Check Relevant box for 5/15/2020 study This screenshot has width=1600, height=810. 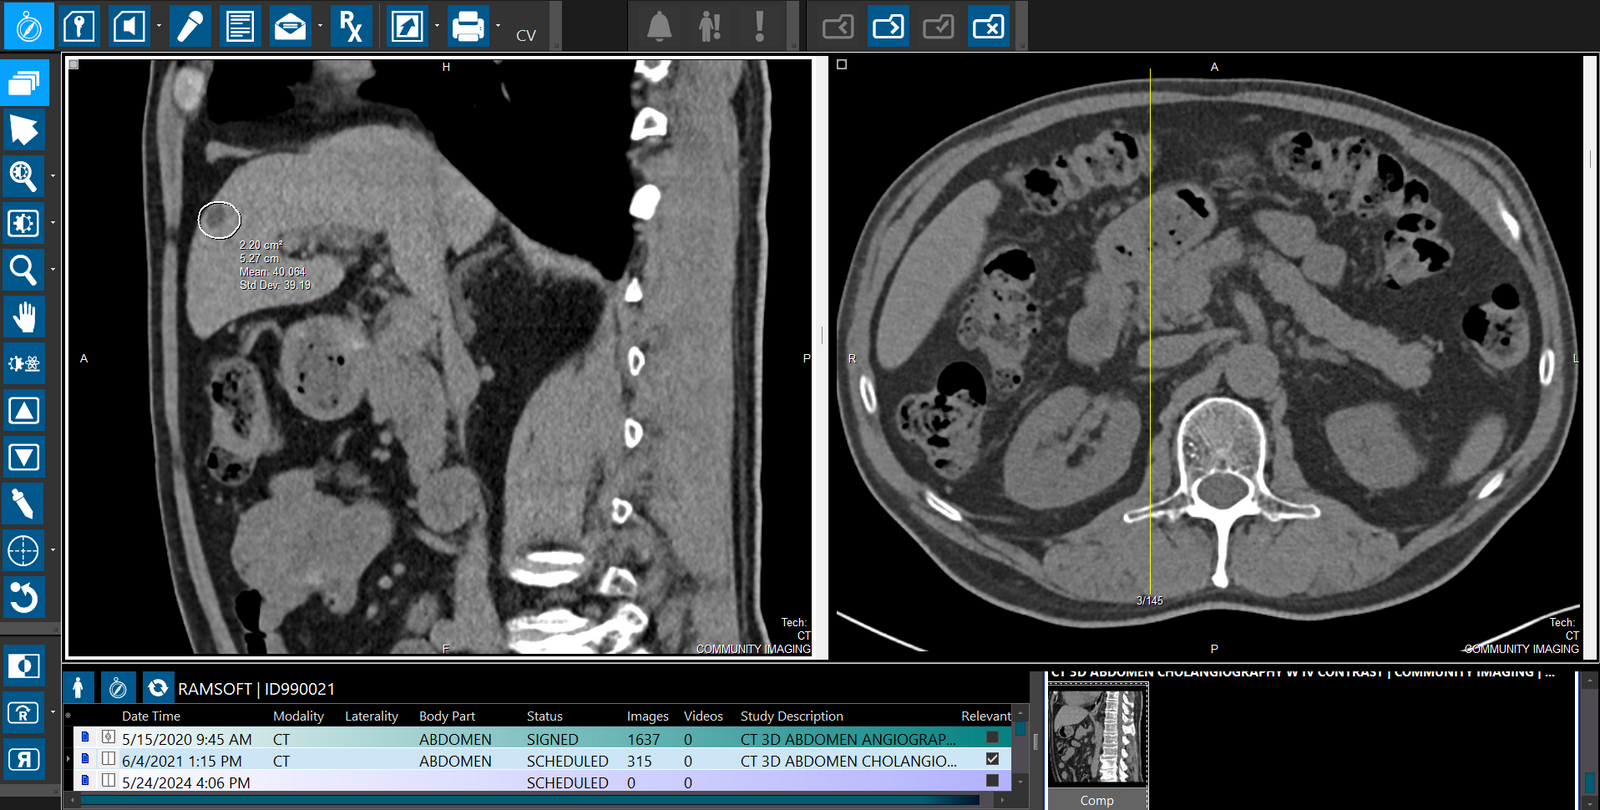(x=992, y=738)
